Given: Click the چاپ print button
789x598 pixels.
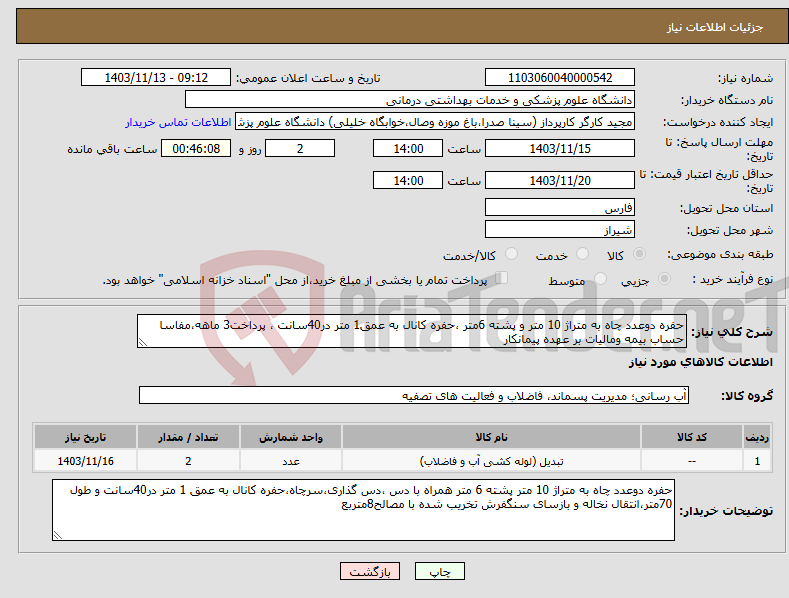Looking at the screenshot, I should tap(440, 571).
